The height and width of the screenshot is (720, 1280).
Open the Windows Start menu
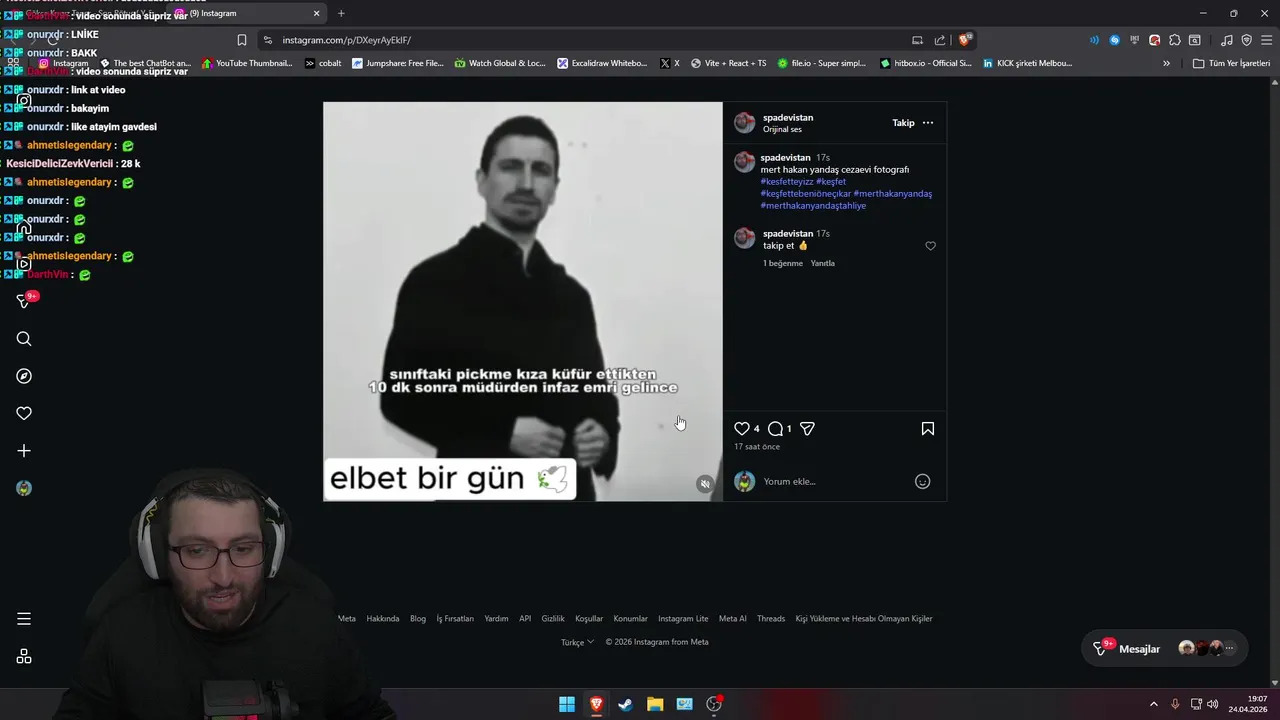click(567, 704)
